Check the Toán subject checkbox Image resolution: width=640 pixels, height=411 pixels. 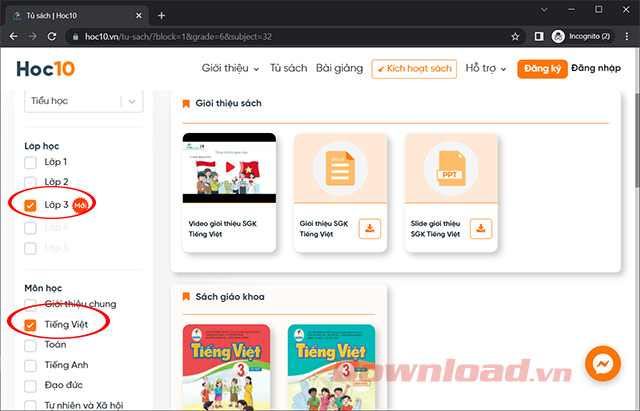(x=30, y=345)
